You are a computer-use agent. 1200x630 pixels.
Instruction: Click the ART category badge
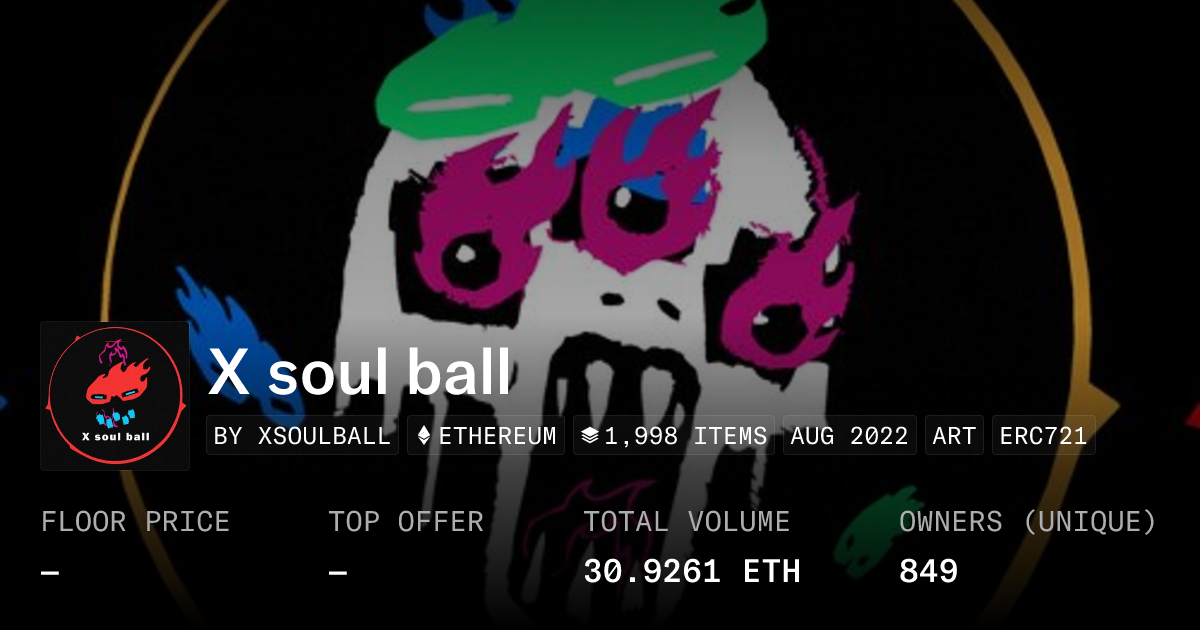tap(954, 436)
